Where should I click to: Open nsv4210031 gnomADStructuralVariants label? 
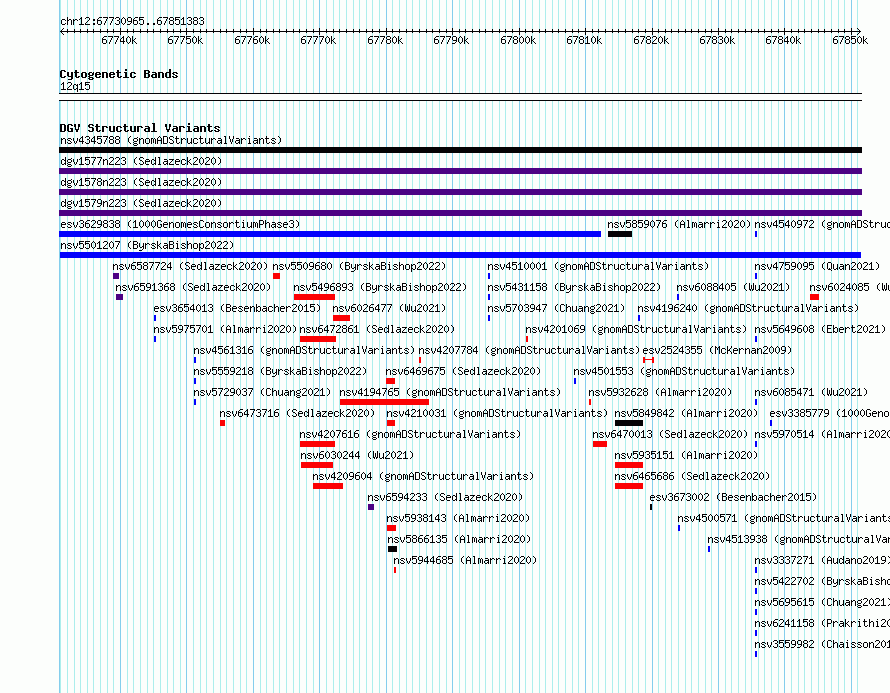[x=497, y=413]
